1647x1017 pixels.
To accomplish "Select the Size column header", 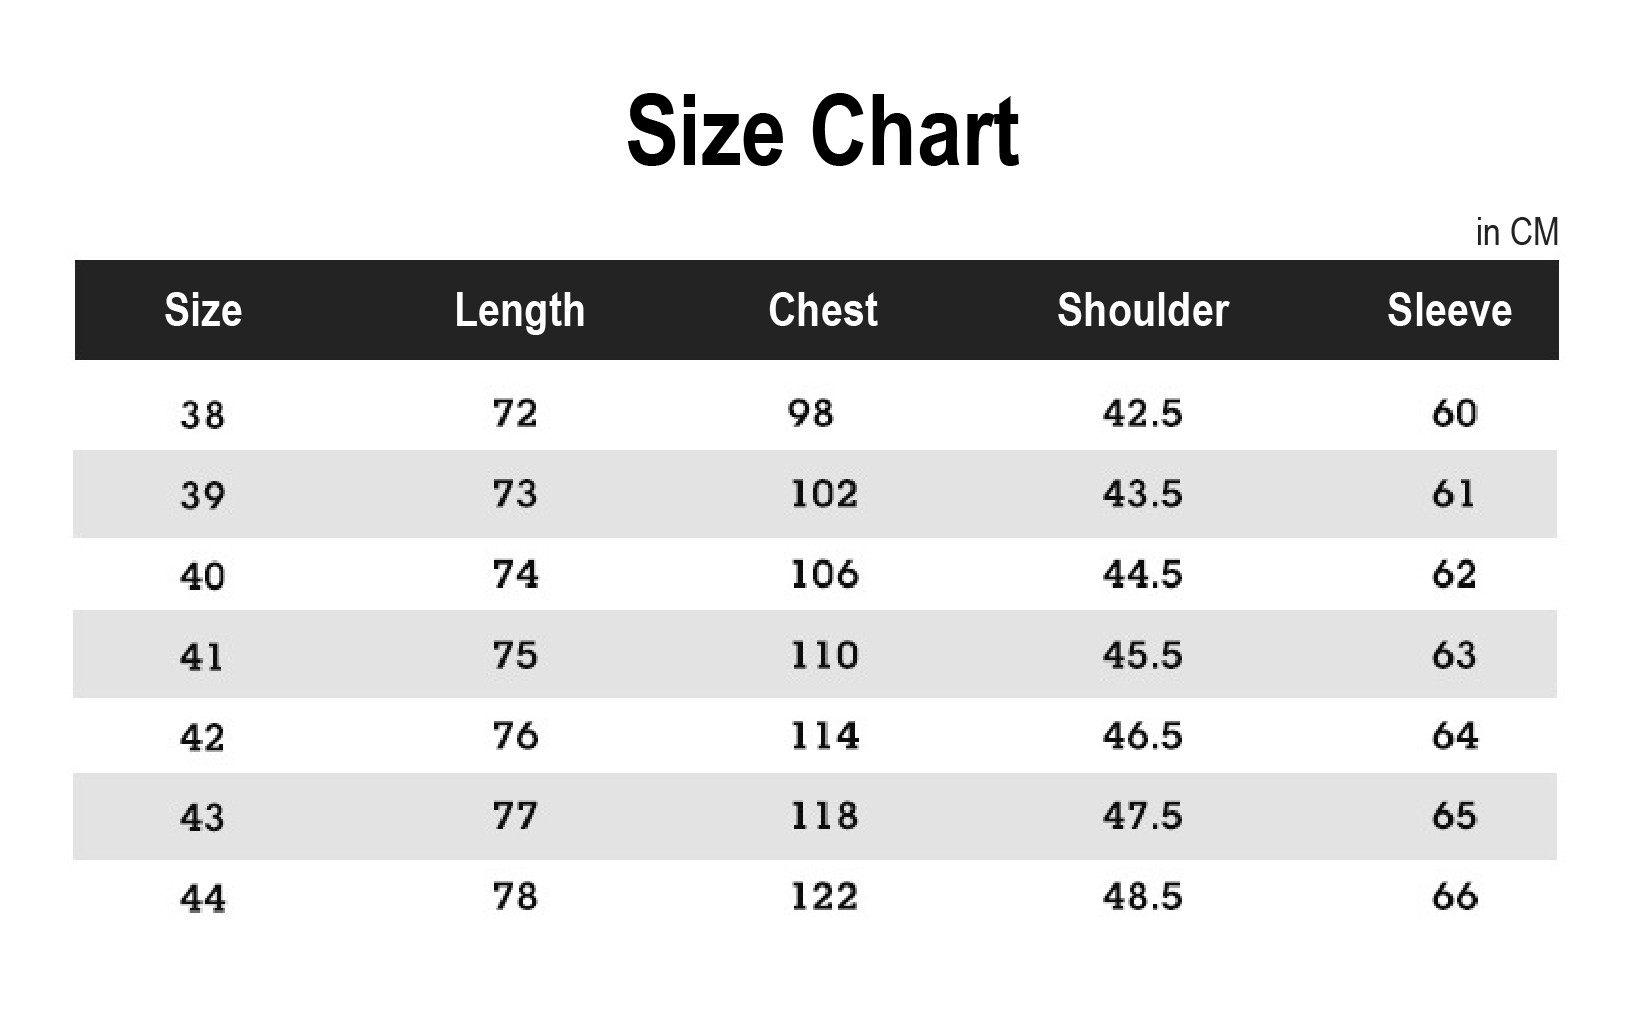I will (203, 310).
